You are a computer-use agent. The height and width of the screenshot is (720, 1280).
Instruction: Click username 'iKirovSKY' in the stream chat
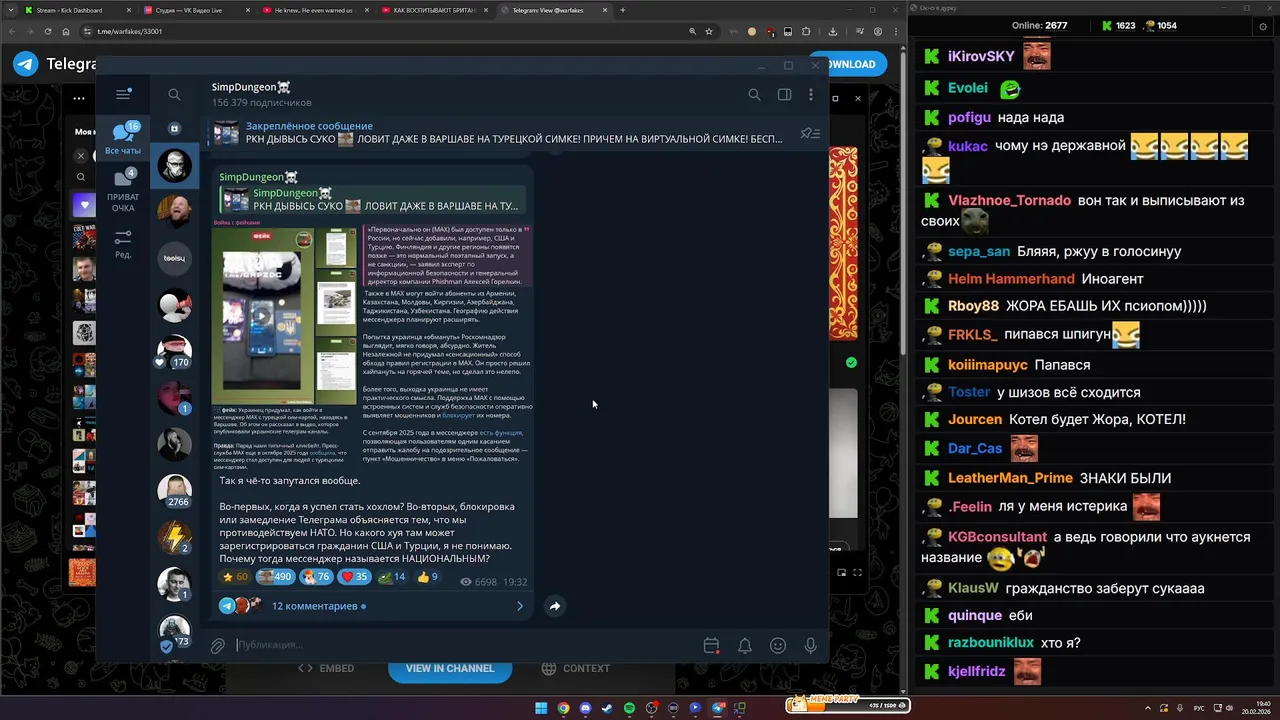tap(981, 56)
